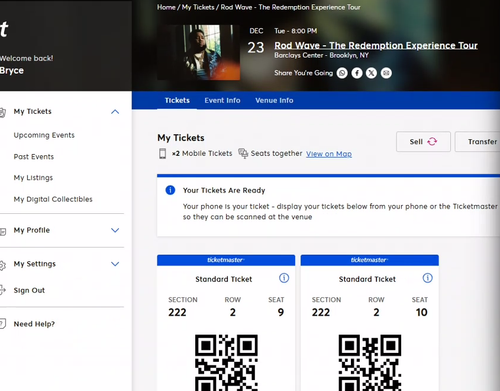Click the My Tickets sidebar heading
This screenshot has height=391, width=500.
pos(33,111)
